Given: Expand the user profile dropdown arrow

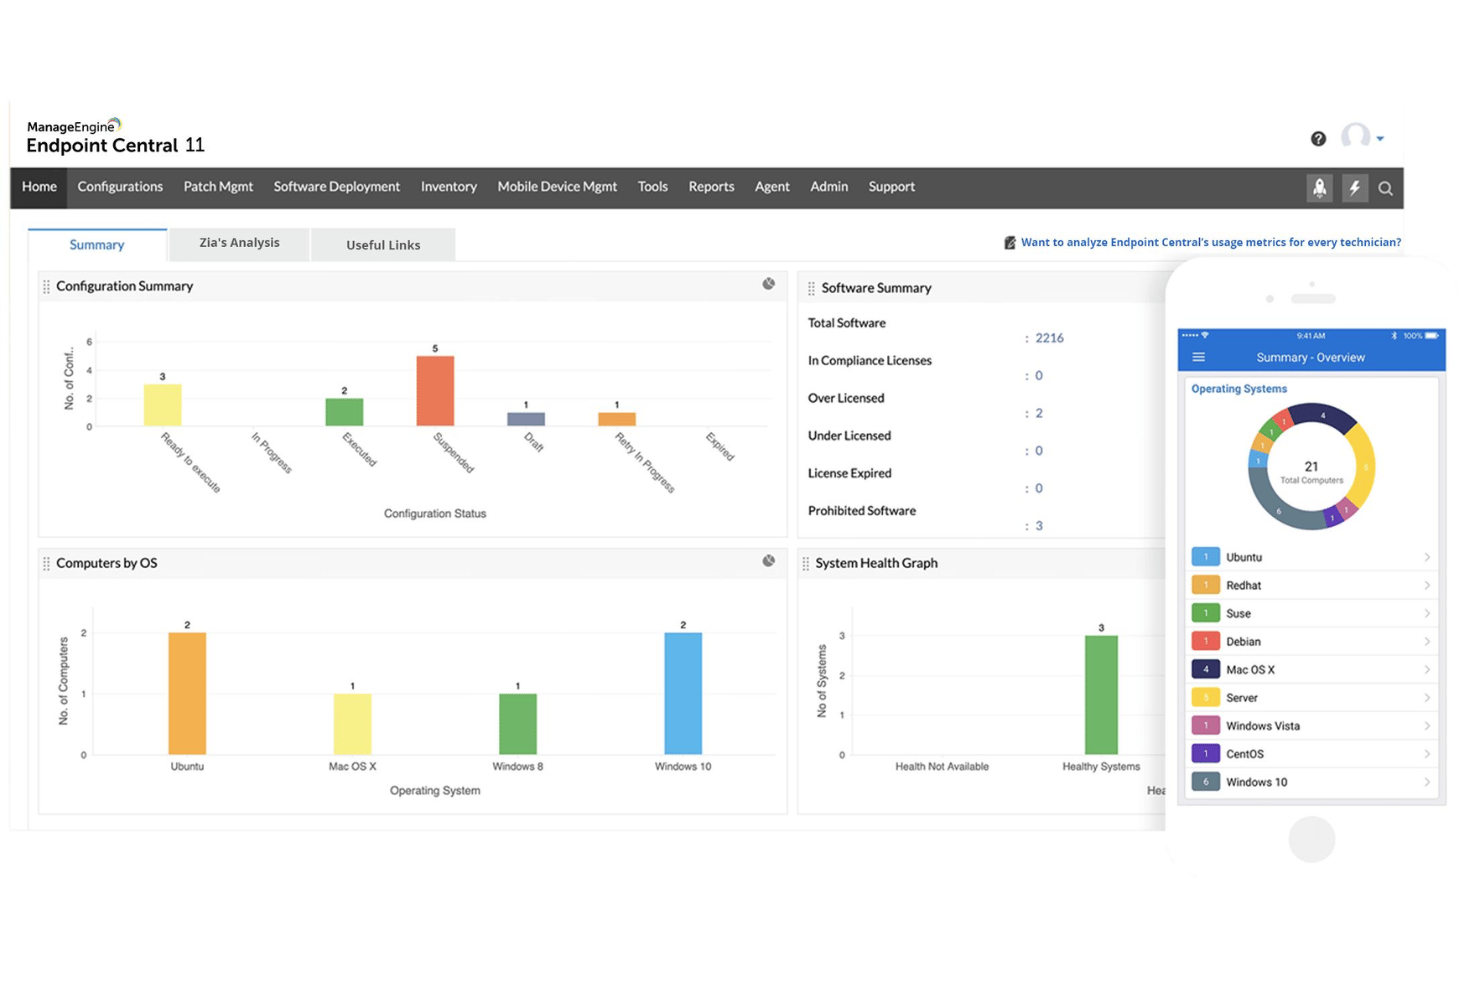Looking at the screenshot, I should click(1380, 139).
